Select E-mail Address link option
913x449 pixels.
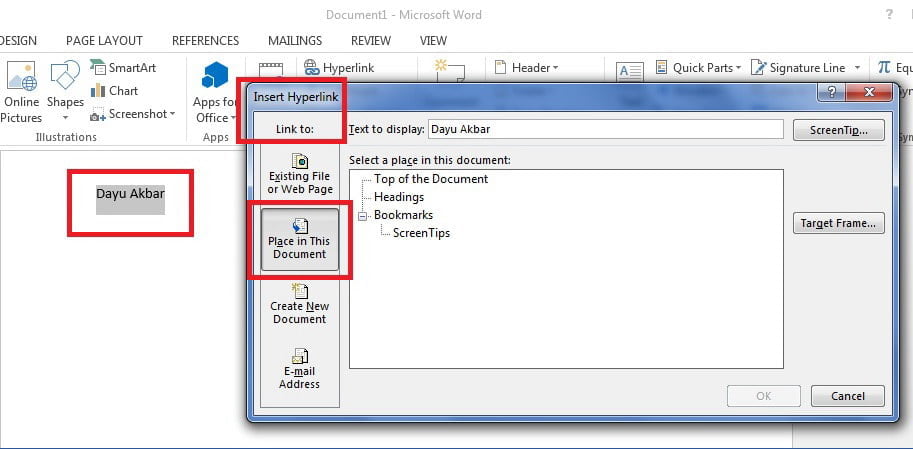tap(300, 369)
